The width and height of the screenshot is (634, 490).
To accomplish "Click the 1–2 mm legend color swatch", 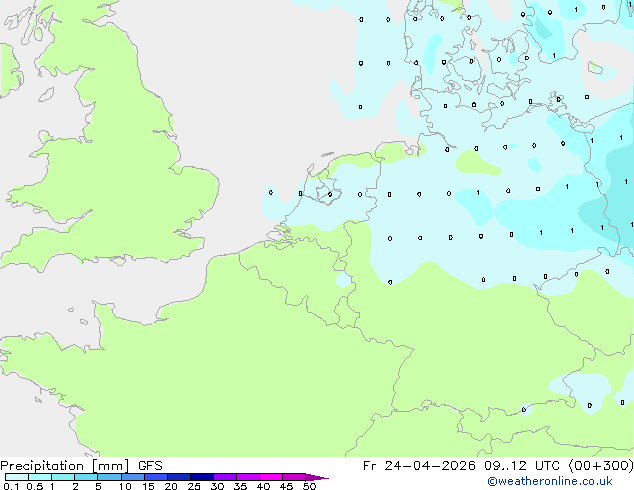I will point(63,477).
